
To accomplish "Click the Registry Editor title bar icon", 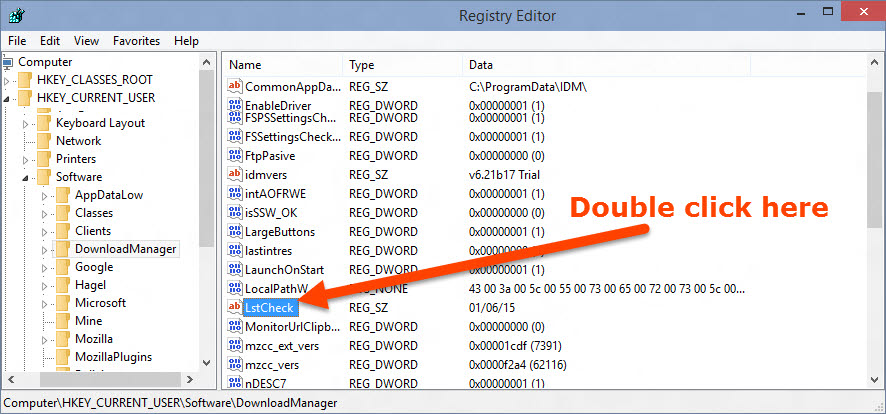I will [x=16, y=16].
